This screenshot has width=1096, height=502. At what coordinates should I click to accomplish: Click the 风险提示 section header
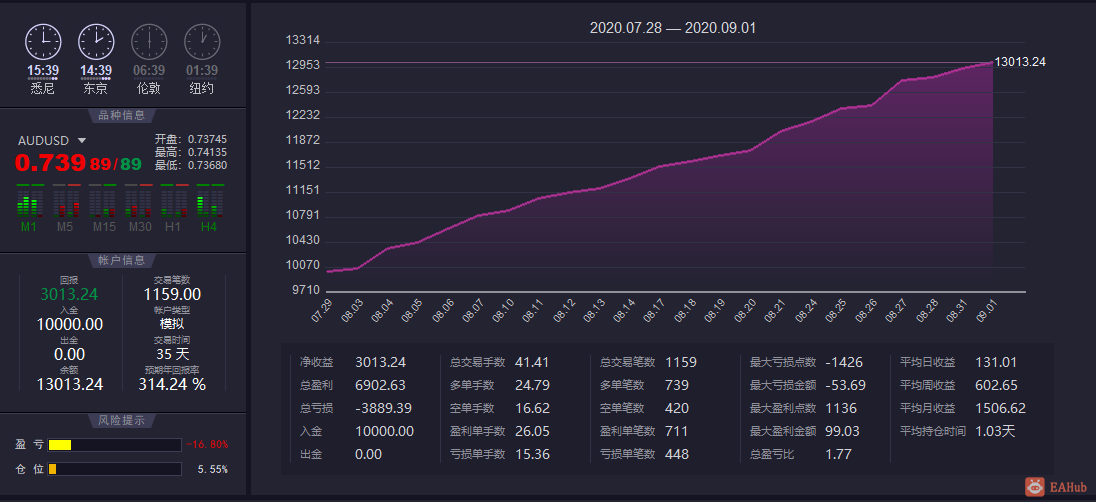pyautogui.click(x=122, y=421)
